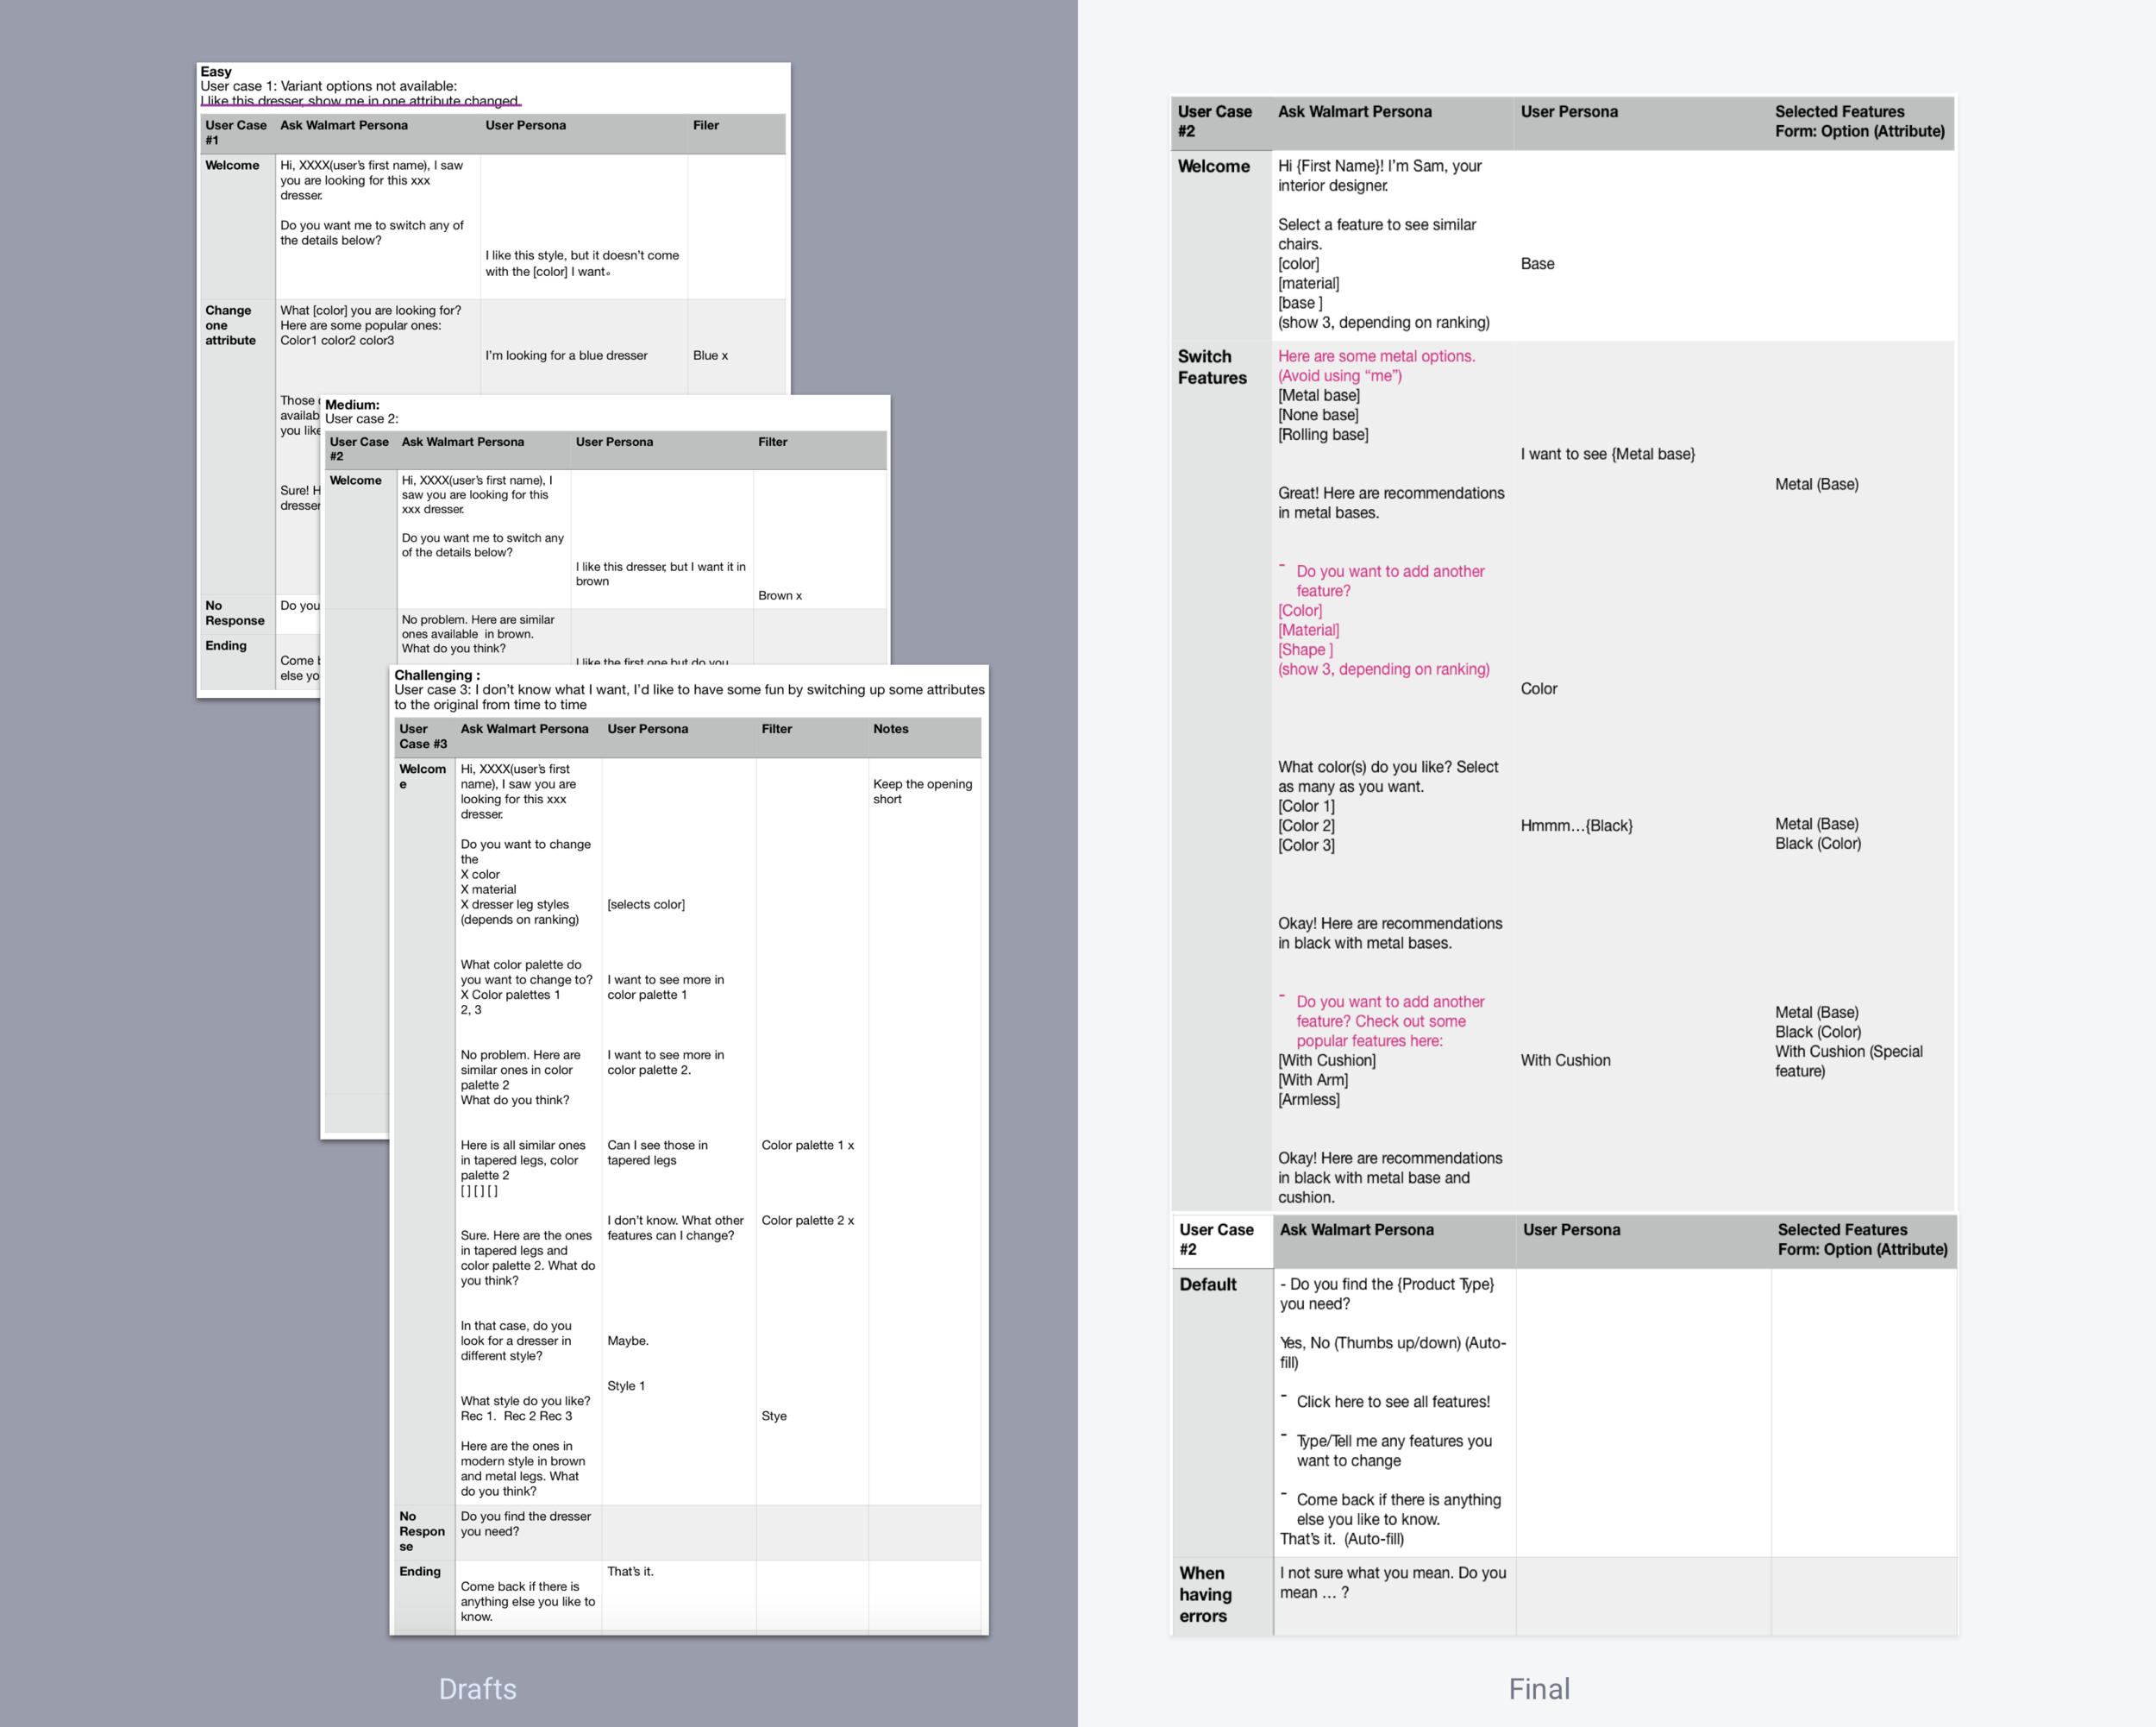Click the '[Metal base]' option text
The height and width of the screenshot is (1727, 2156).
click(1318, 395)
